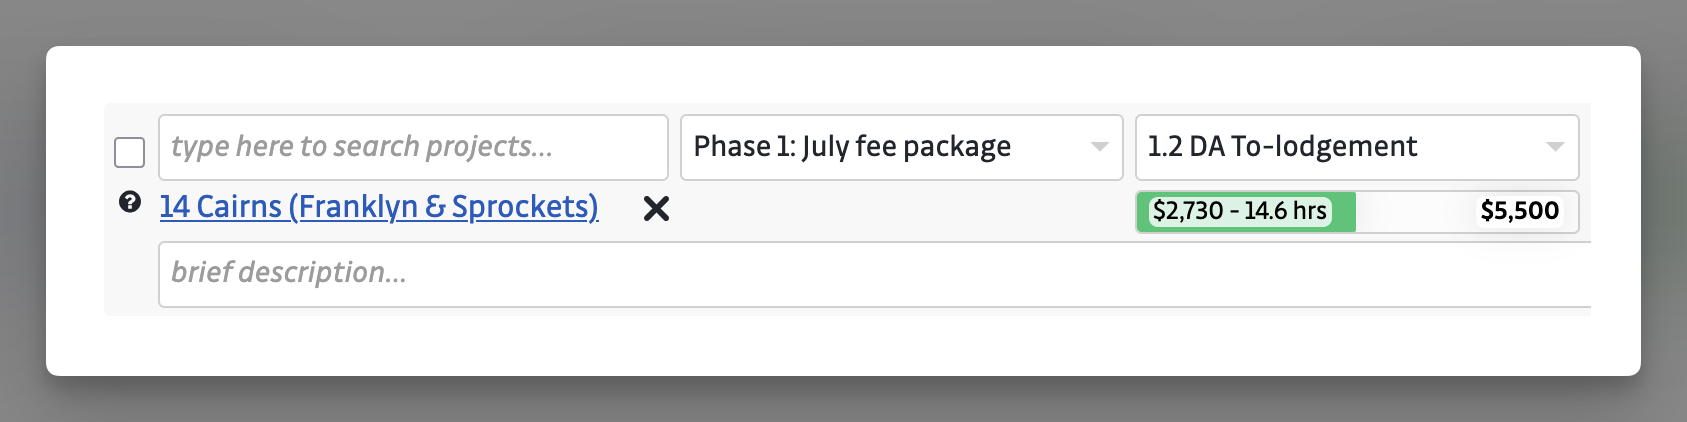Remove the project with the X icon
The image size is (1687, 422).
656,208
